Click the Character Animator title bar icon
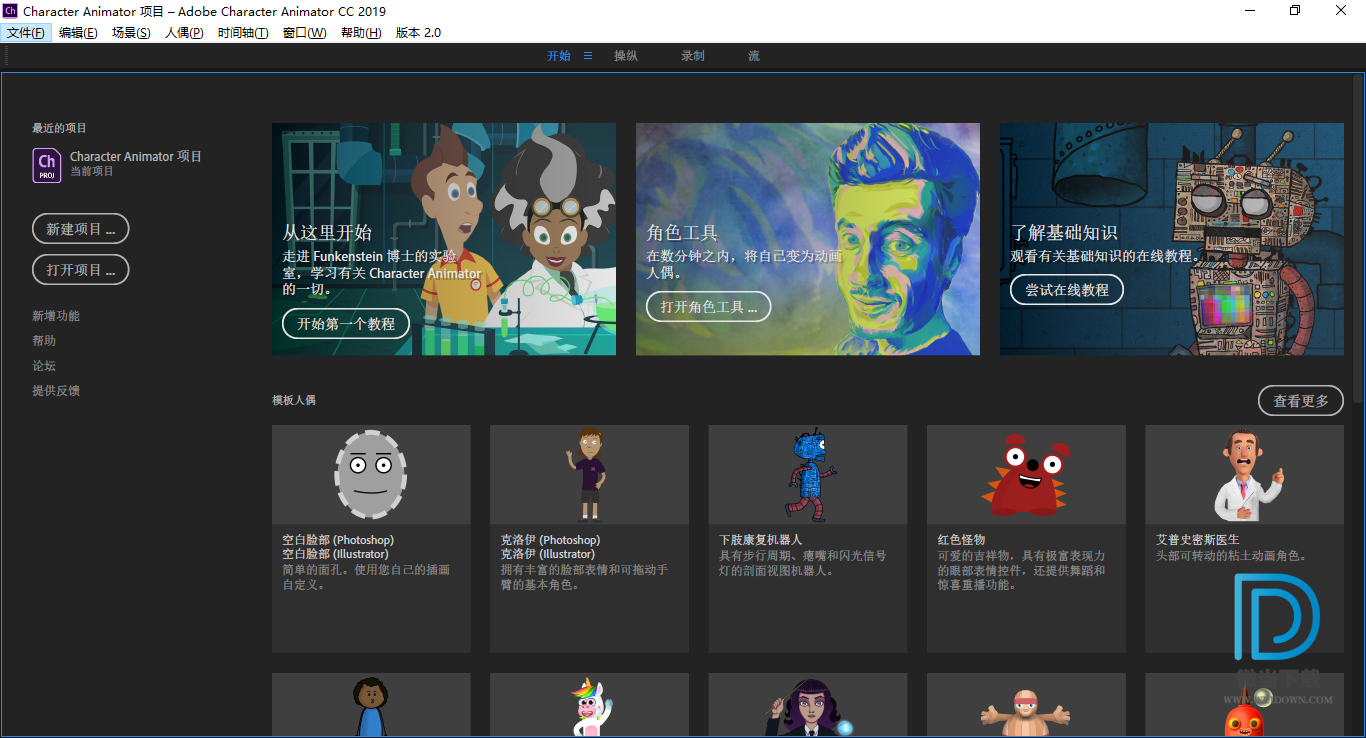1366x738 pixels. (10, 11)
